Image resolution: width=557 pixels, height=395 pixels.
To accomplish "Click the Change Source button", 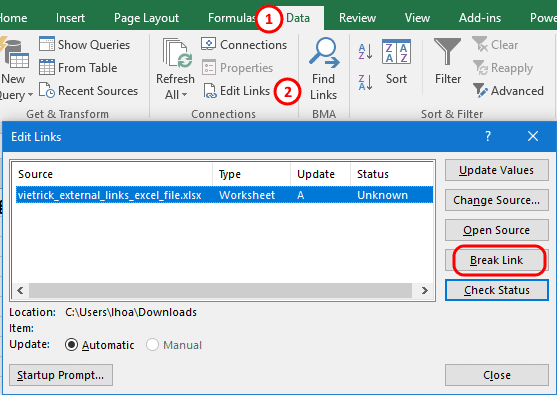I will pos(497,200).
